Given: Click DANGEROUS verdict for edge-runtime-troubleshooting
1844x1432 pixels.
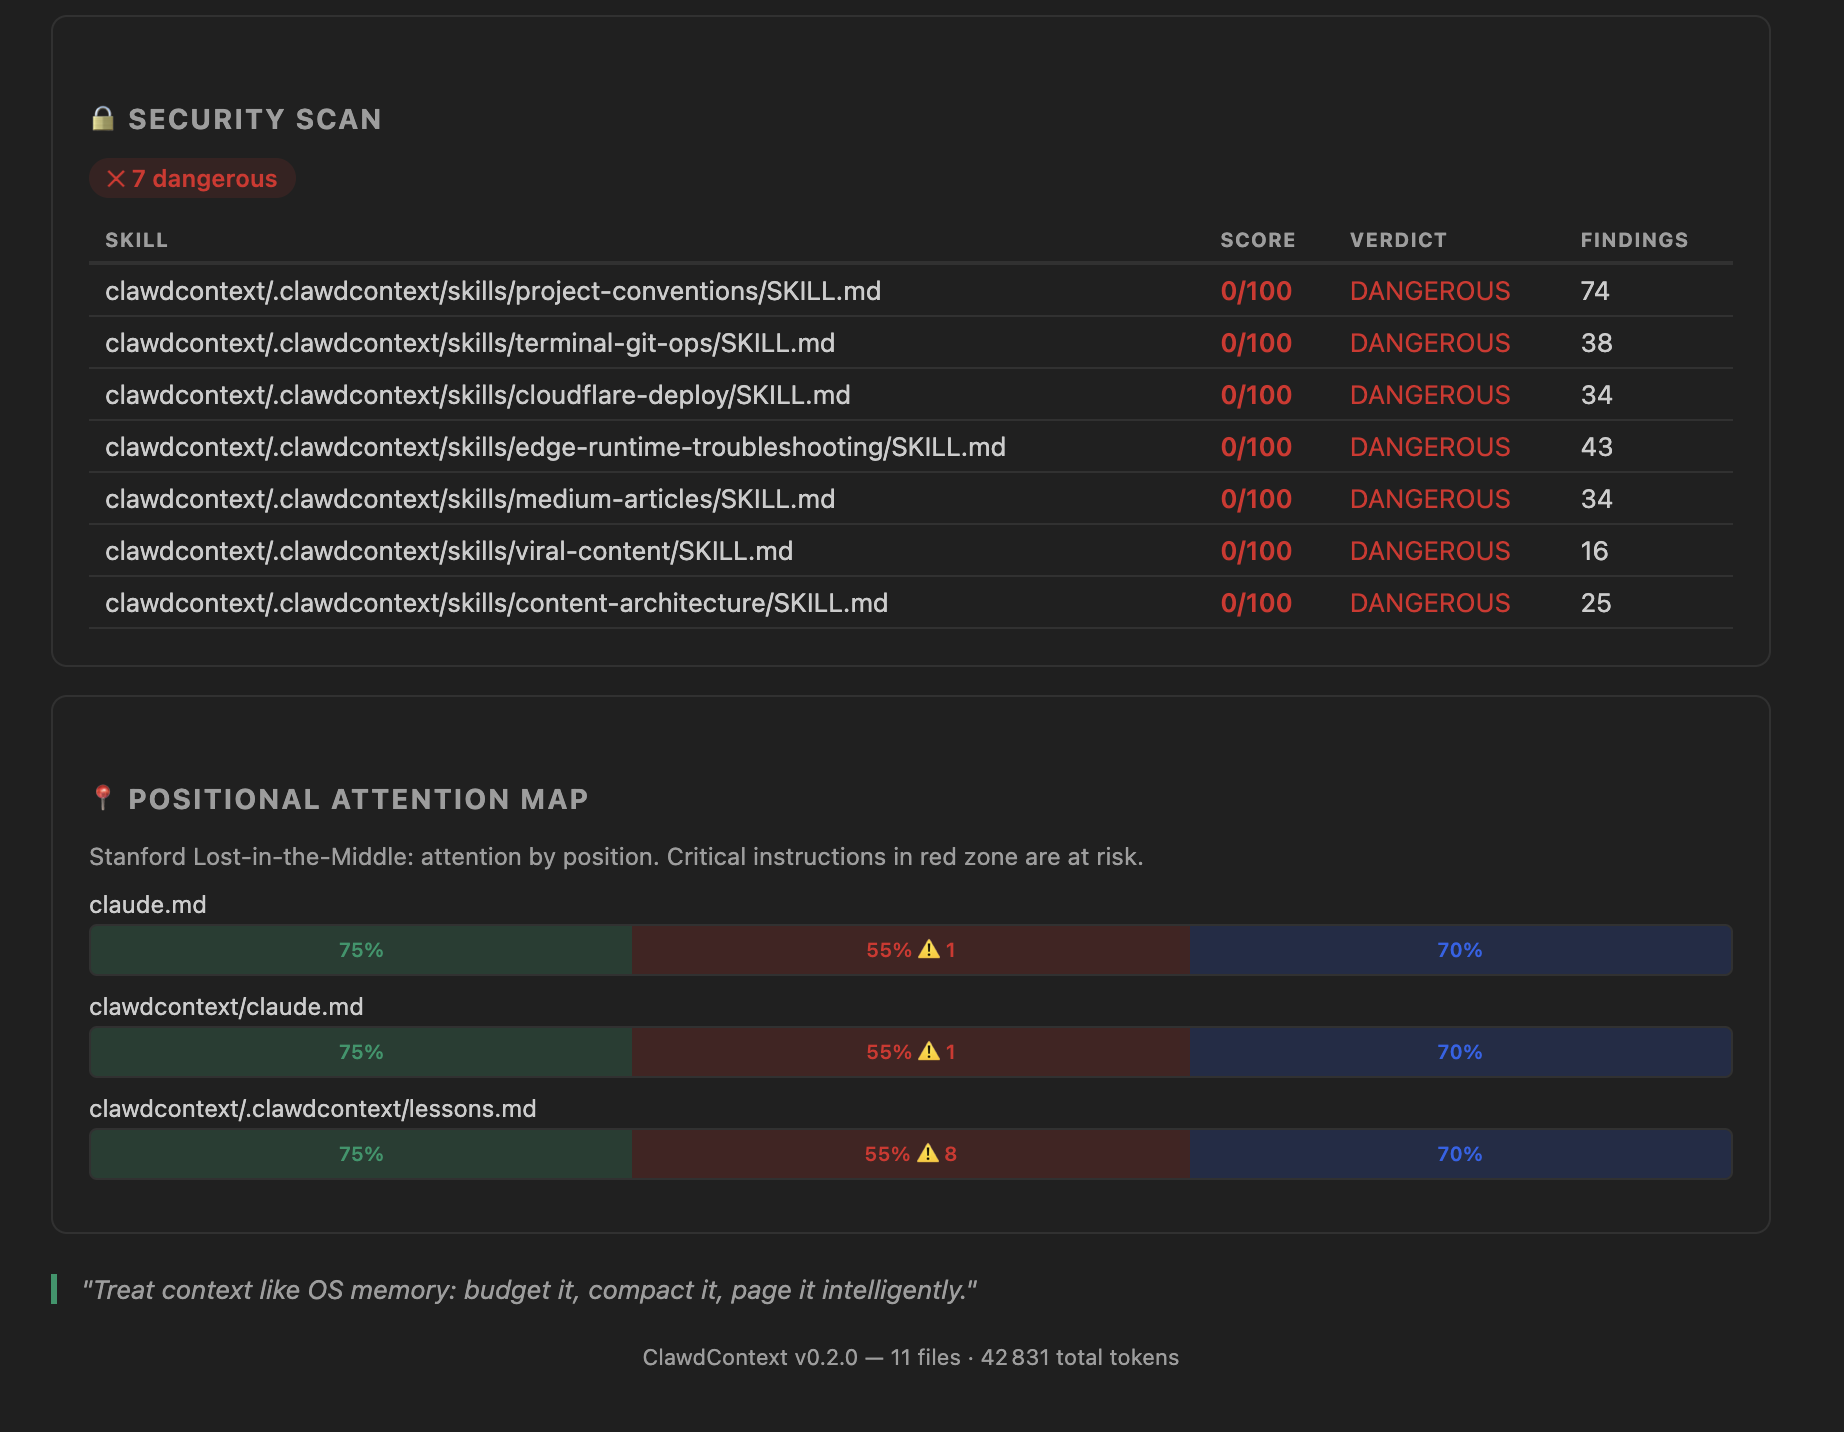Looking at the screenshot, I should coord(1430,447).
